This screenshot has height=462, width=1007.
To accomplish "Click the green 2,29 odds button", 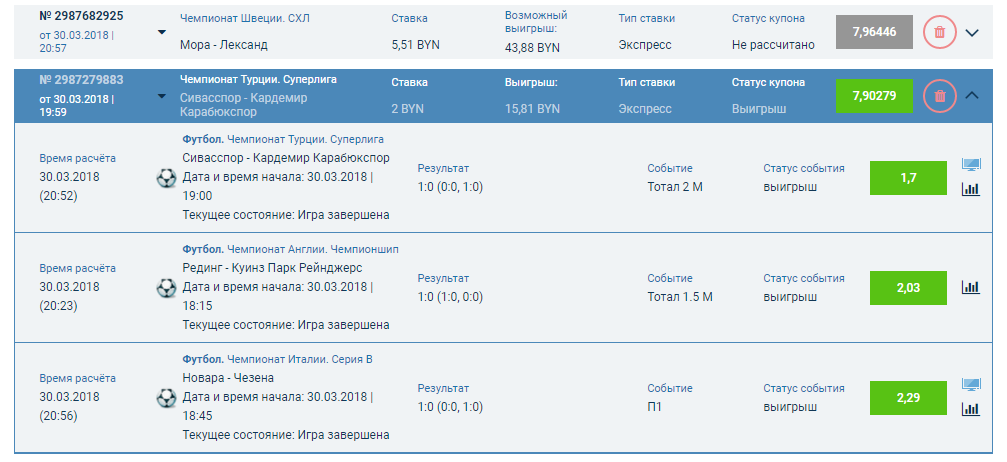I will click(908, 398).
